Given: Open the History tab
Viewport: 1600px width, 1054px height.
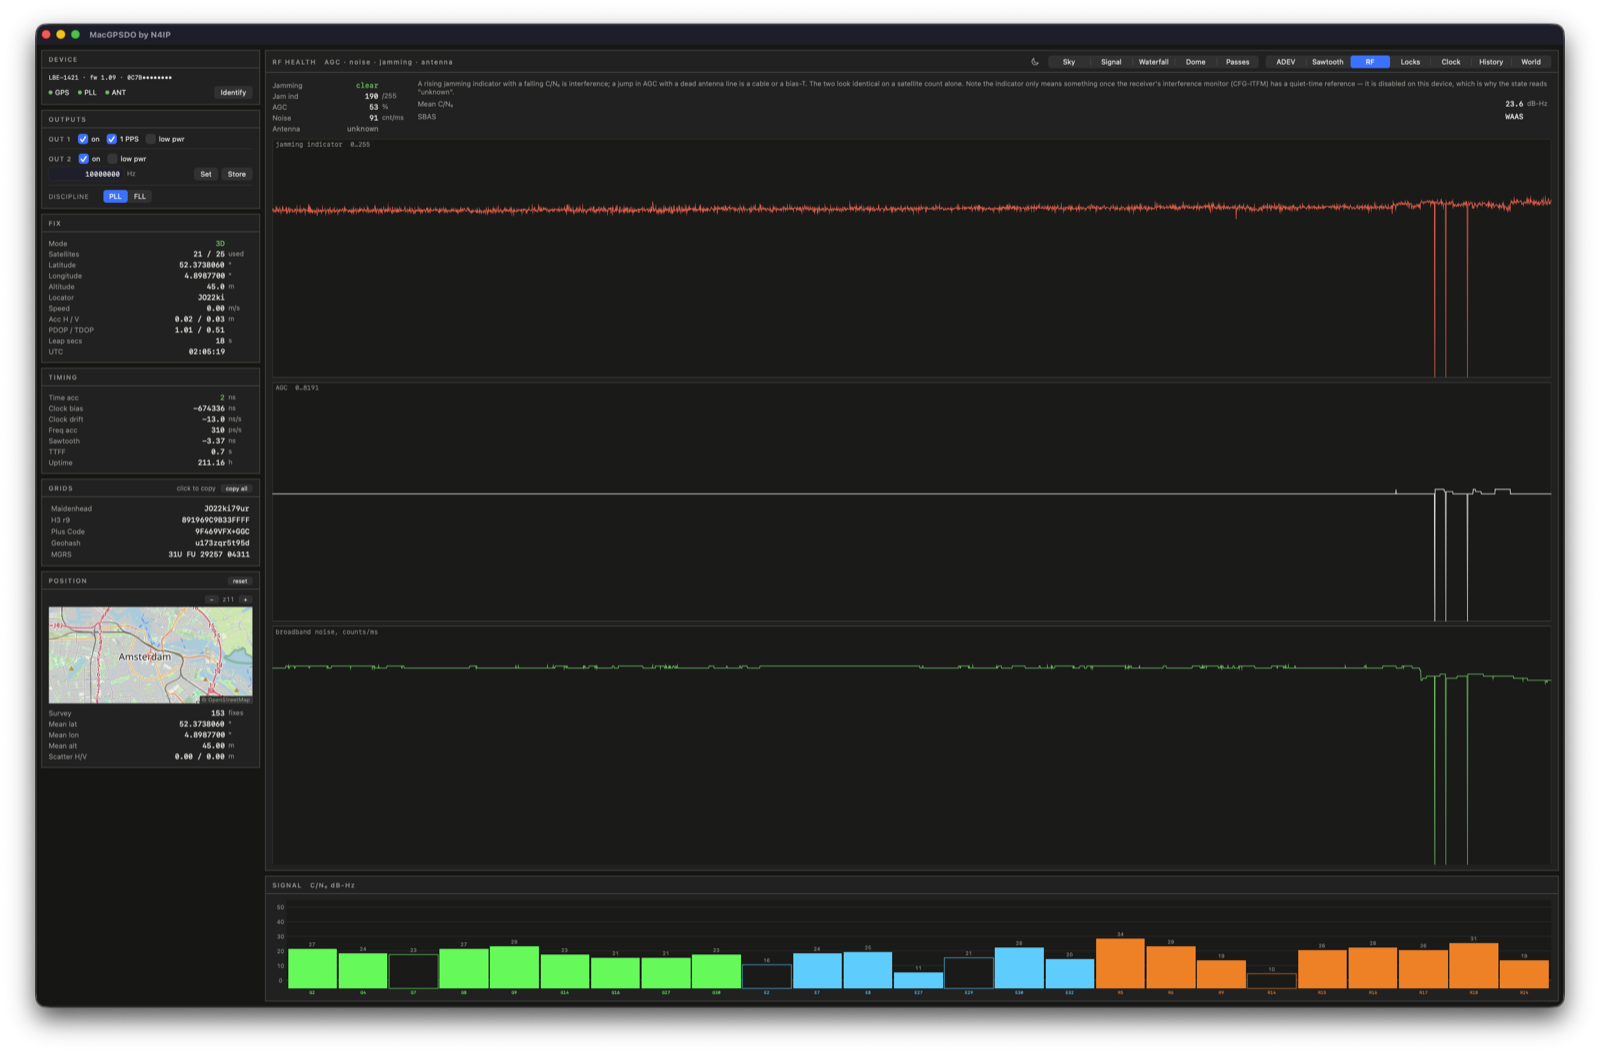Looking at the screenshot, I should pos(1491,62).
